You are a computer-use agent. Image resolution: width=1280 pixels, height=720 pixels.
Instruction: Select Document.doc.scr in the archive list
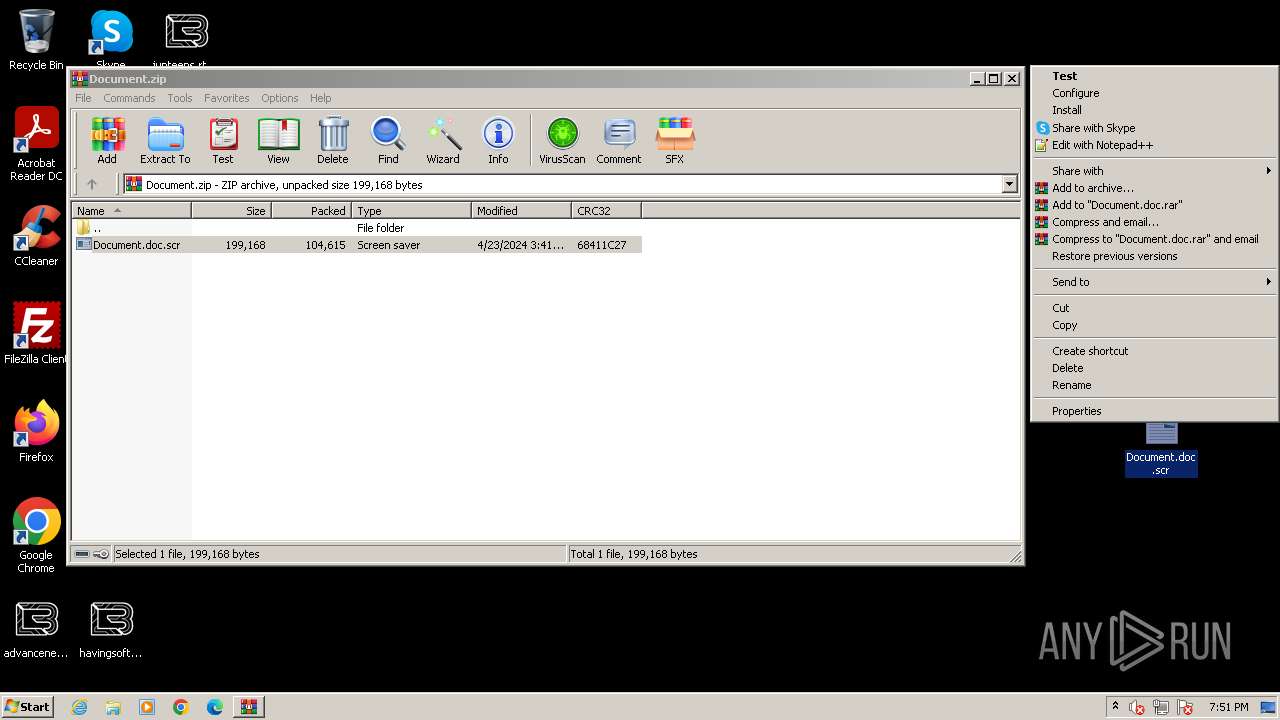coord(357,245)
